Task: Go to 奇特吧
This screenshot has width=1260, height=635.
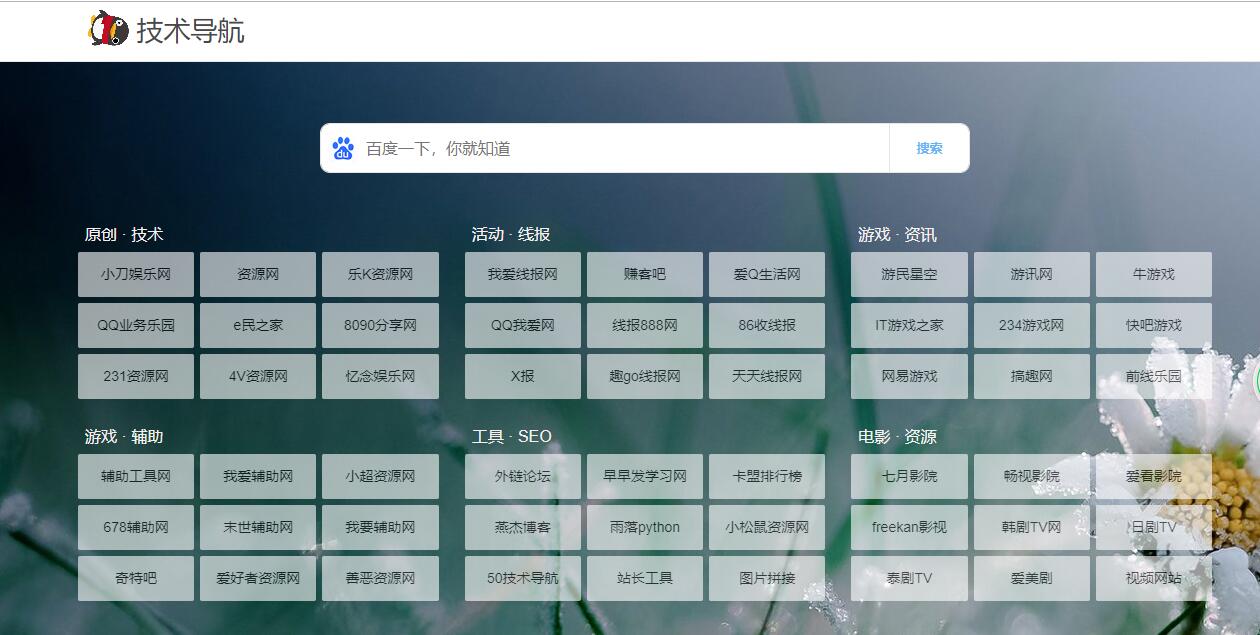Action: coord(136,578)
